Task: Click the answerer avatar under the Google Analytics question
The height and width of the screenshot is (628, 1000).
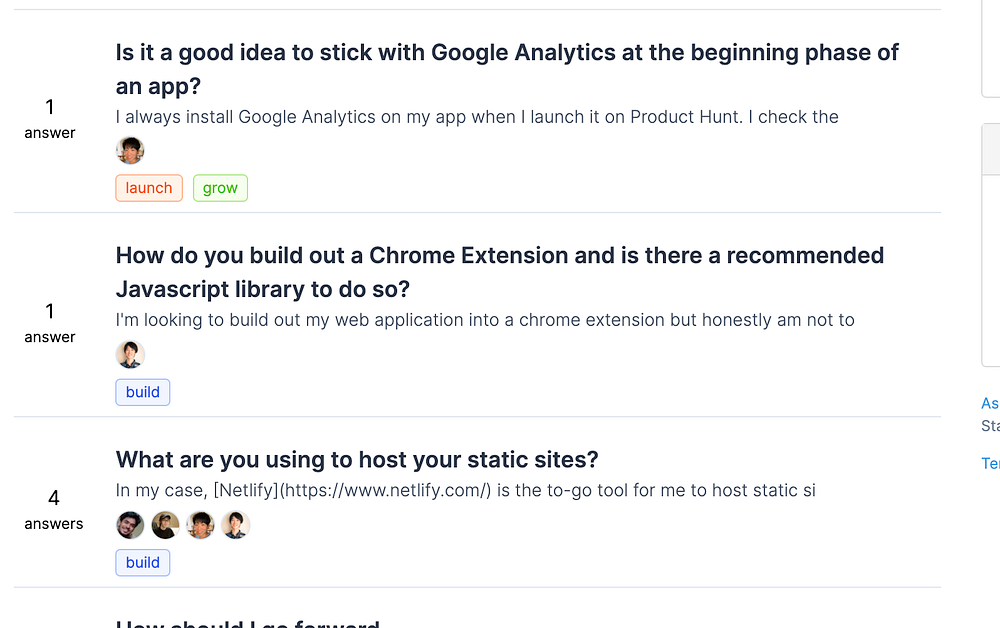Action: (130, 151)
